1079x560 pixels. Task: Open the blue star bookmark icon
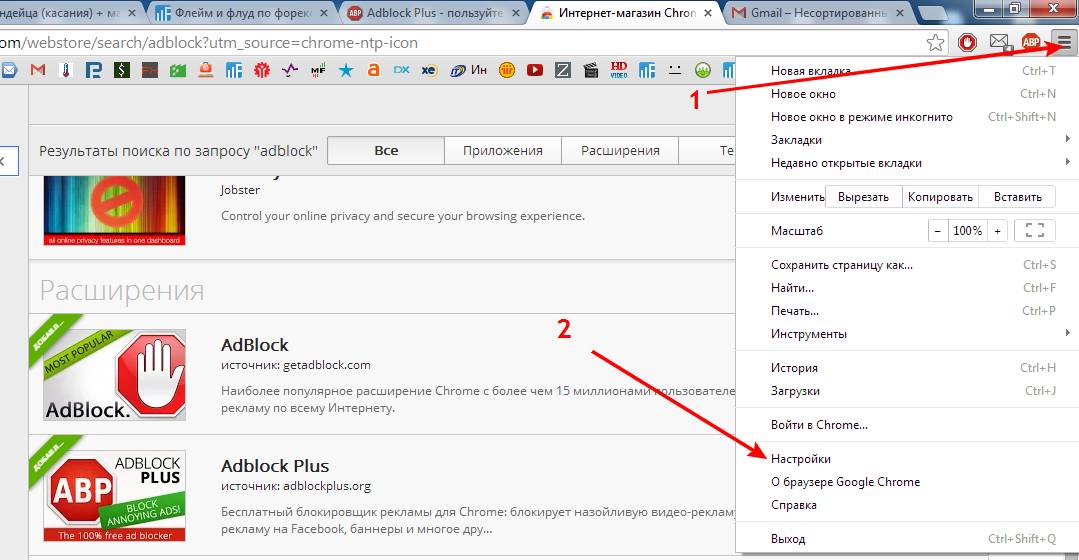[x=345, y=70]
